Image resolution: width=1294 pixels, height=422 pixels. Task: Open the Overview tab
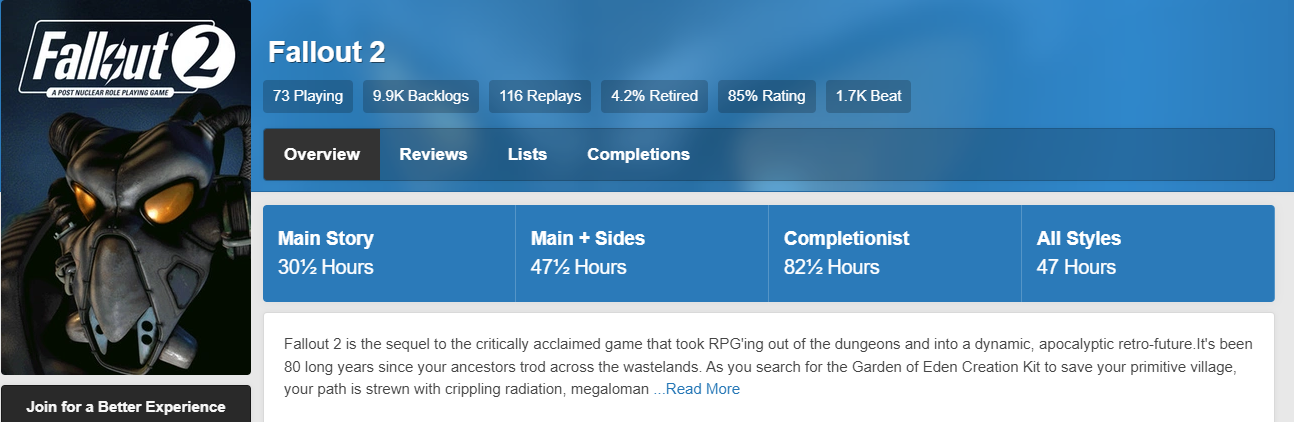[322, 154]
